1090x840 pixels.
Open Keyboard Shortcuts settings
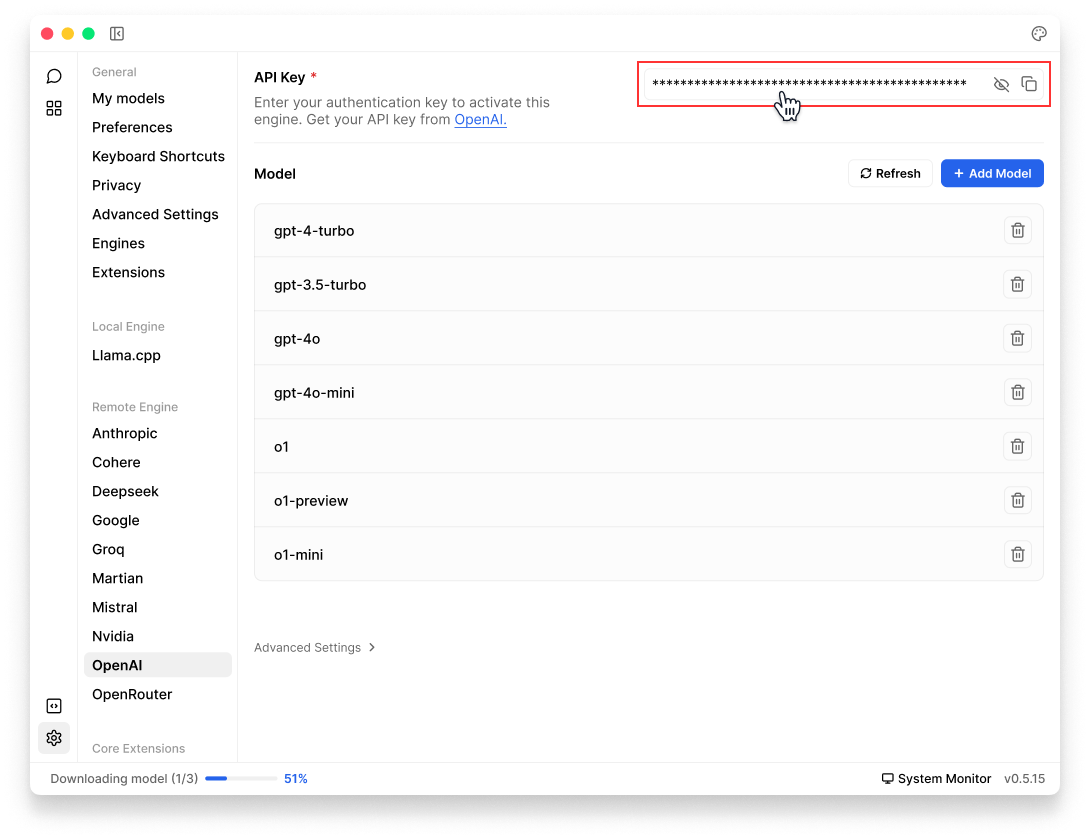[158, 156]
